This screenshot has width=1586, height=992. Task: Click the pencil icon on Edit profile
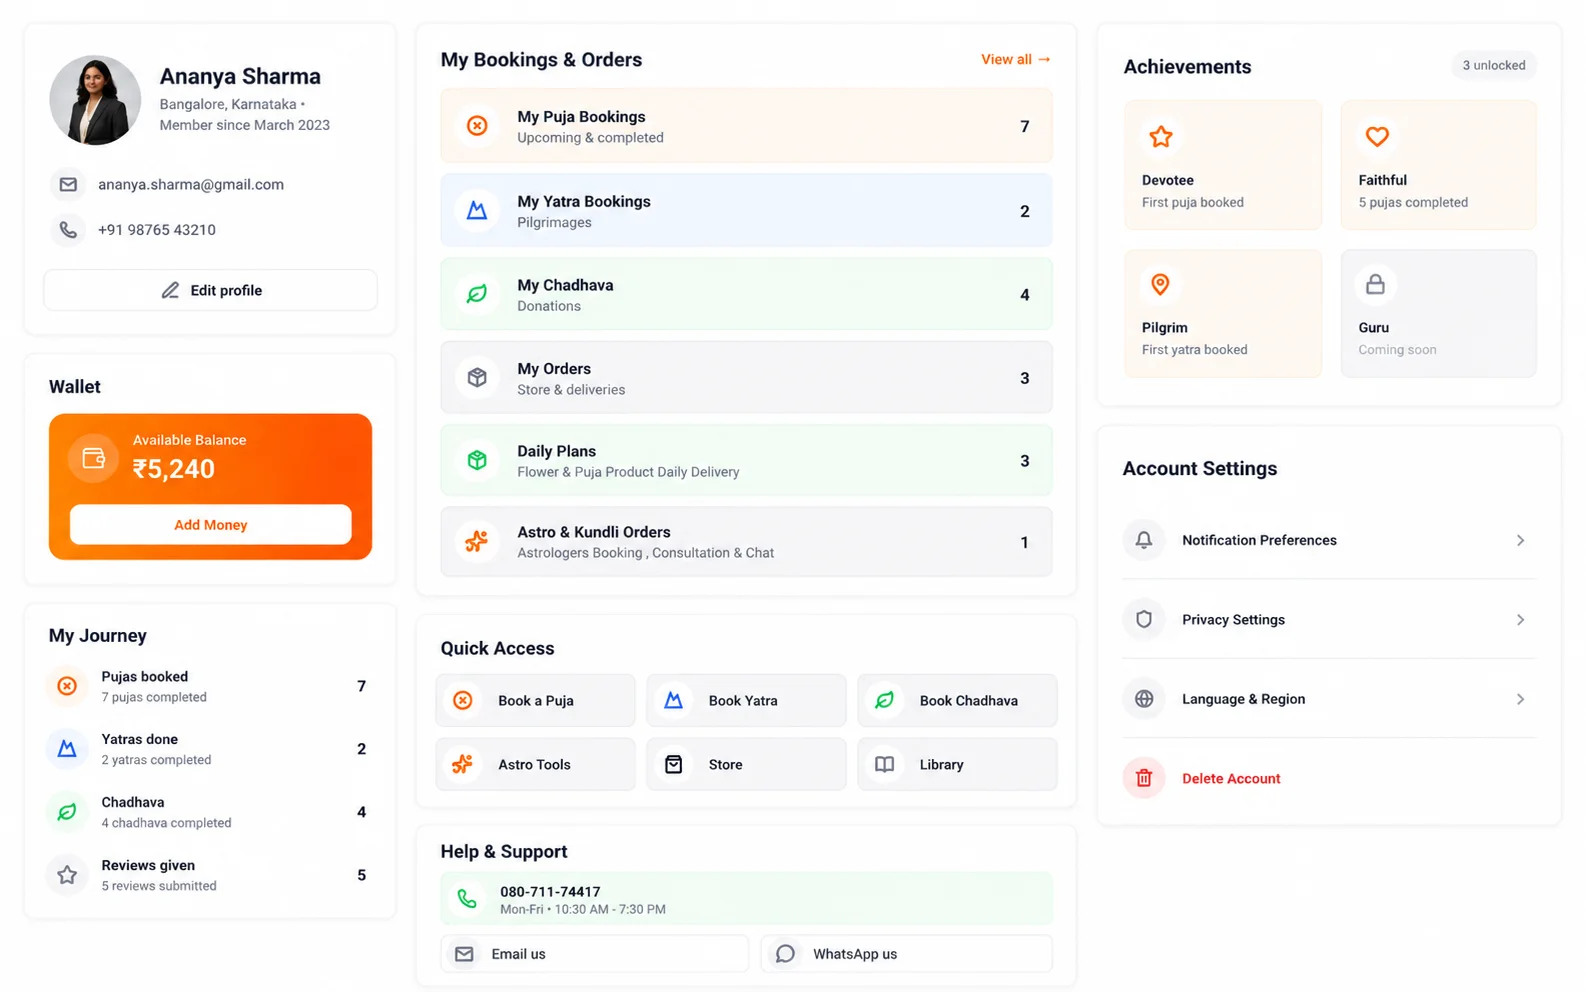(171, 290)
